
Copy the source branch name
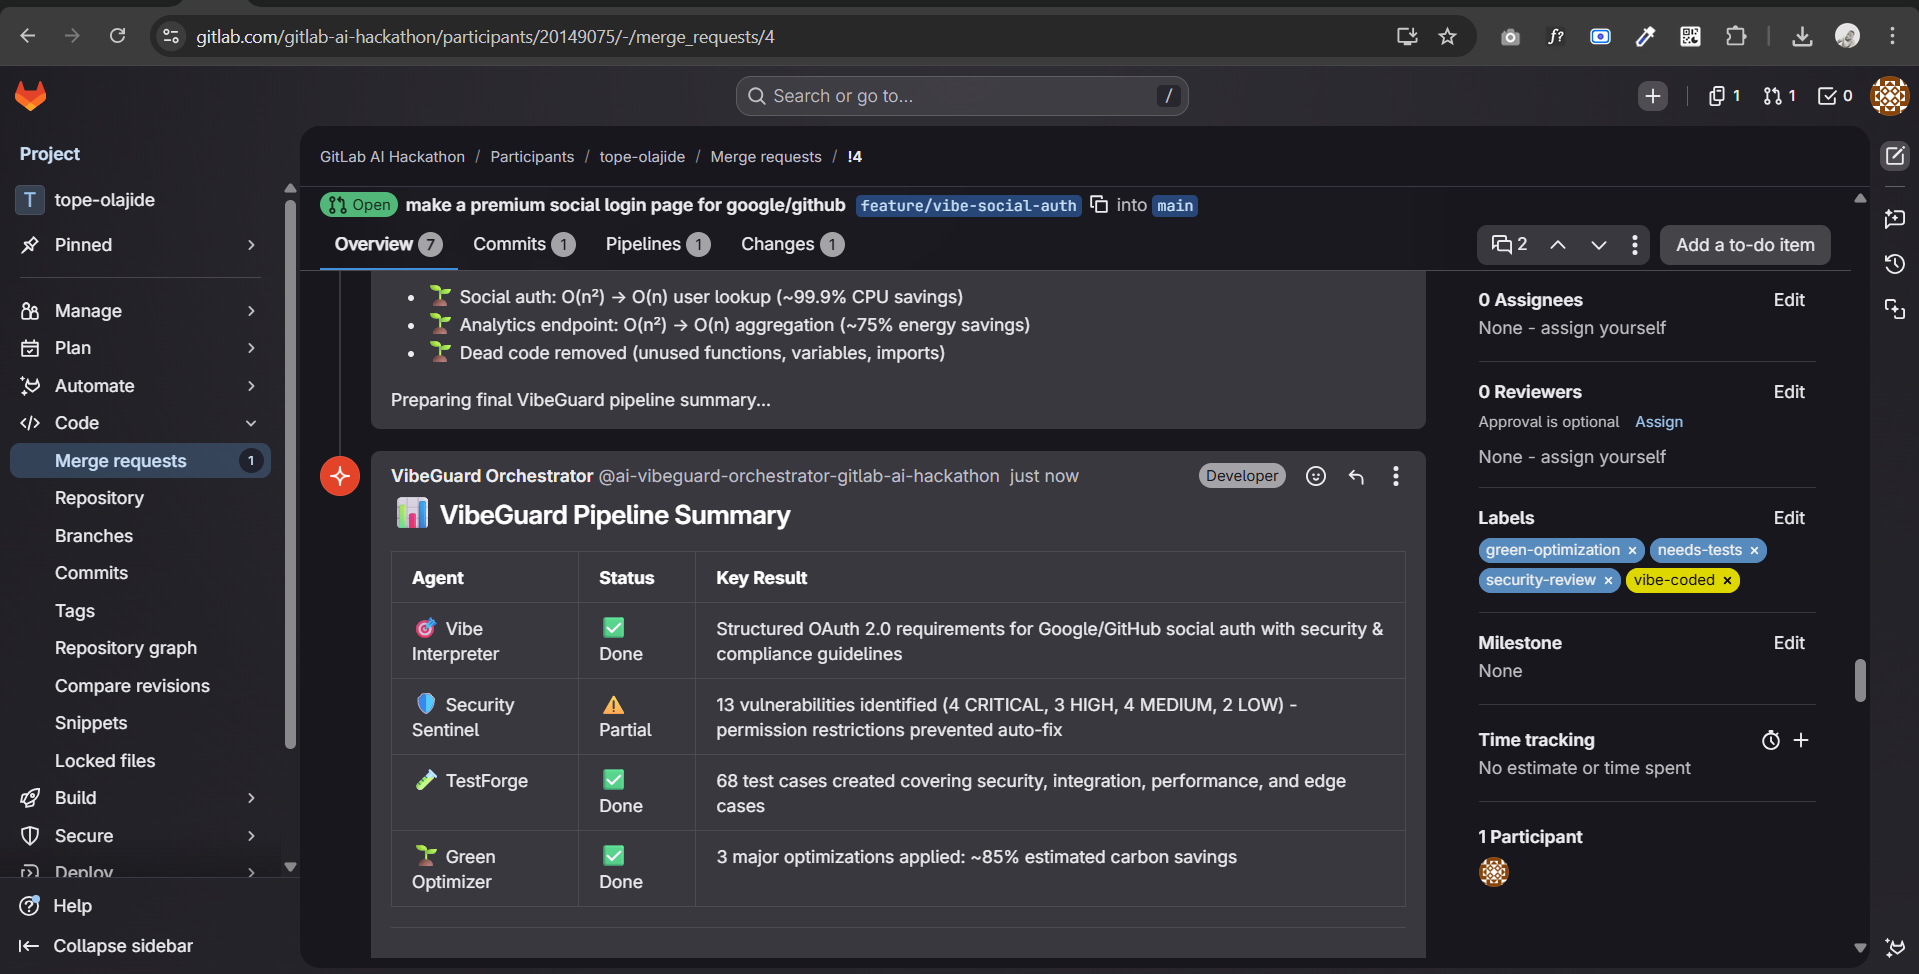coord(1099,205)
